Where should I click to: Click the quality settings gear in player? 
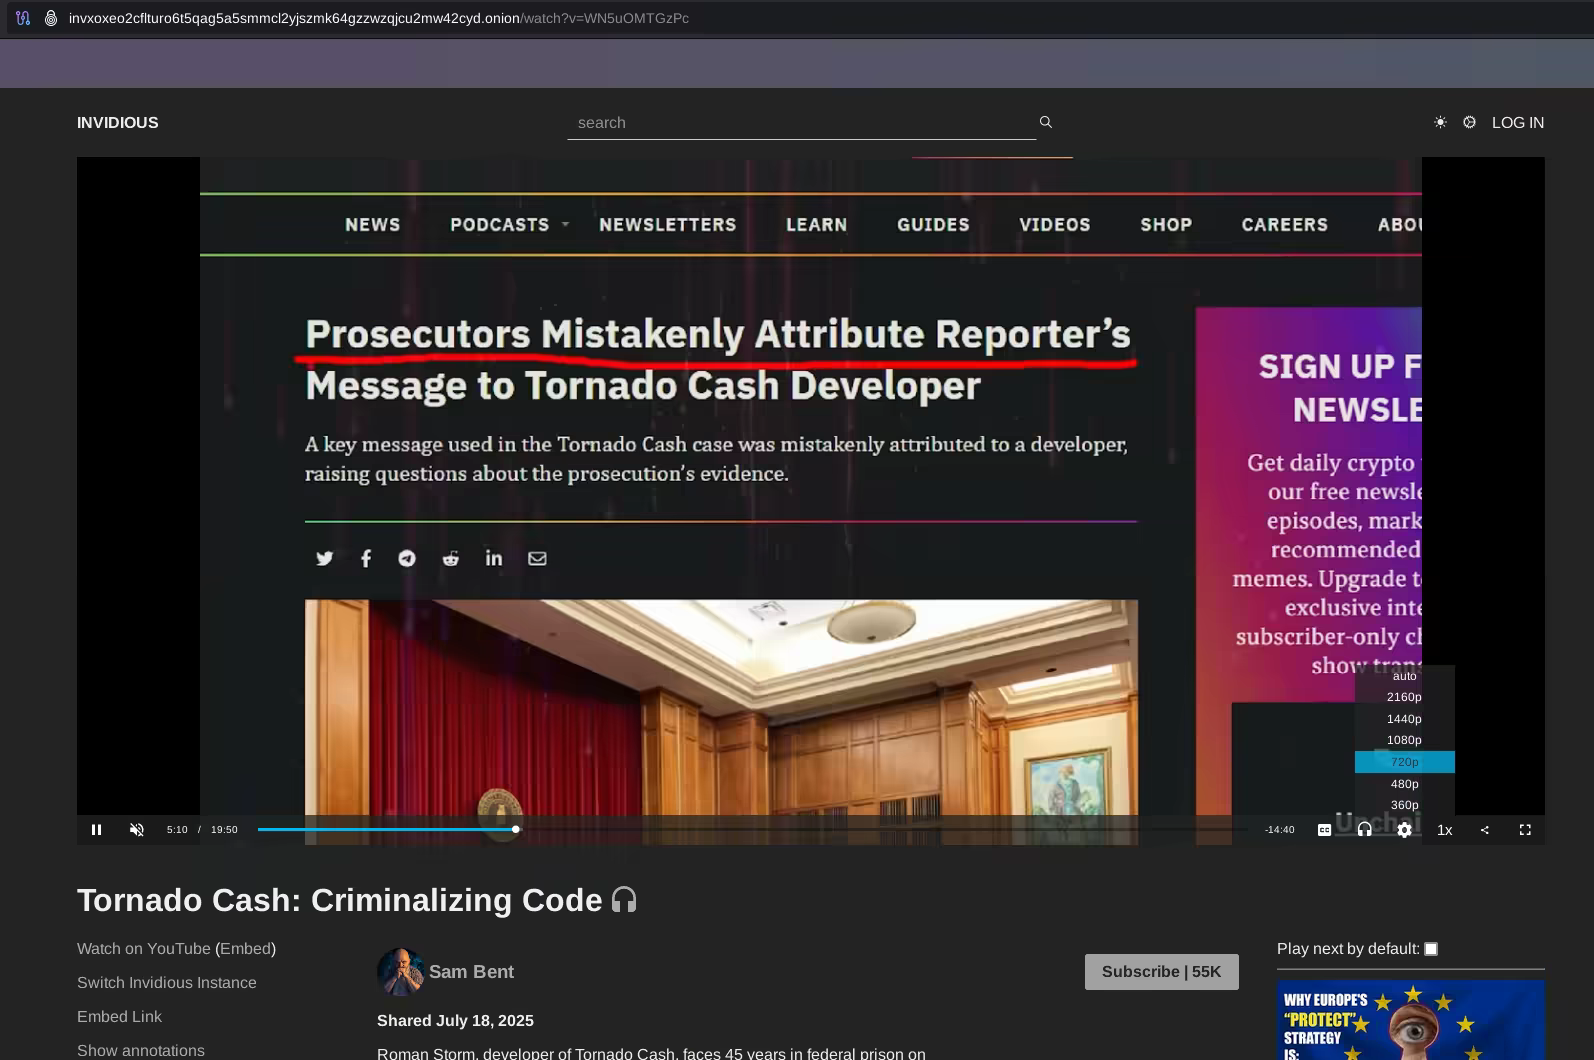[1404, 830]
